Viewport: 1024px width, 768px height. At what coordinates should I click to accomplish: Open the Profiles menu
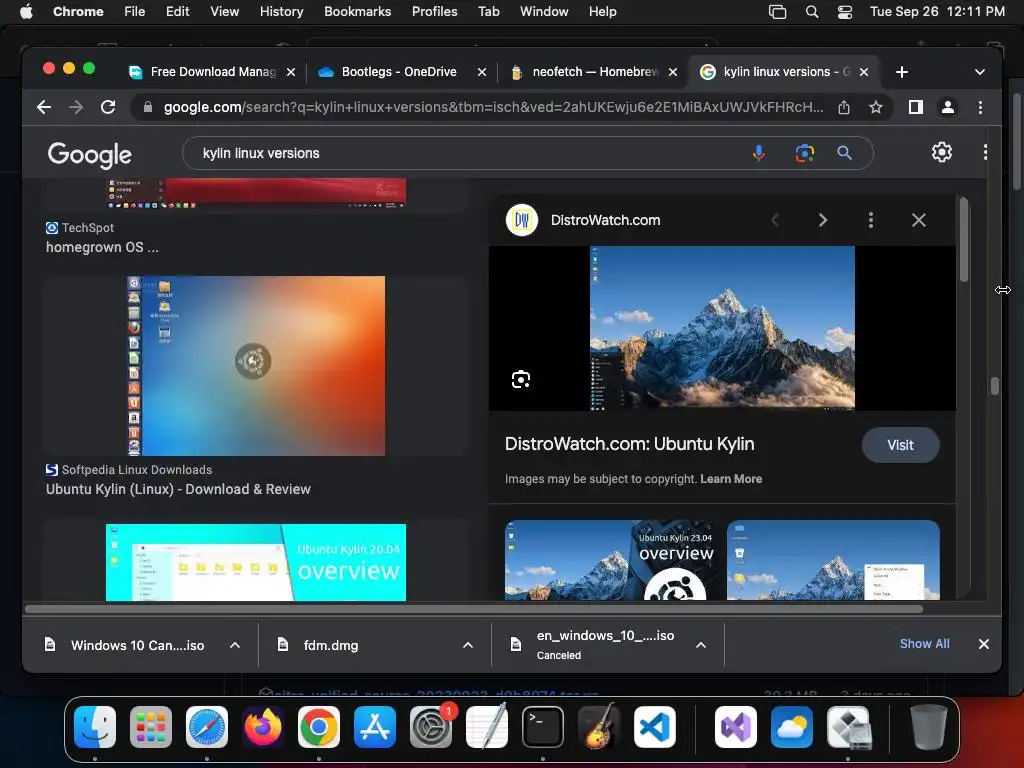tap(434, 11)
